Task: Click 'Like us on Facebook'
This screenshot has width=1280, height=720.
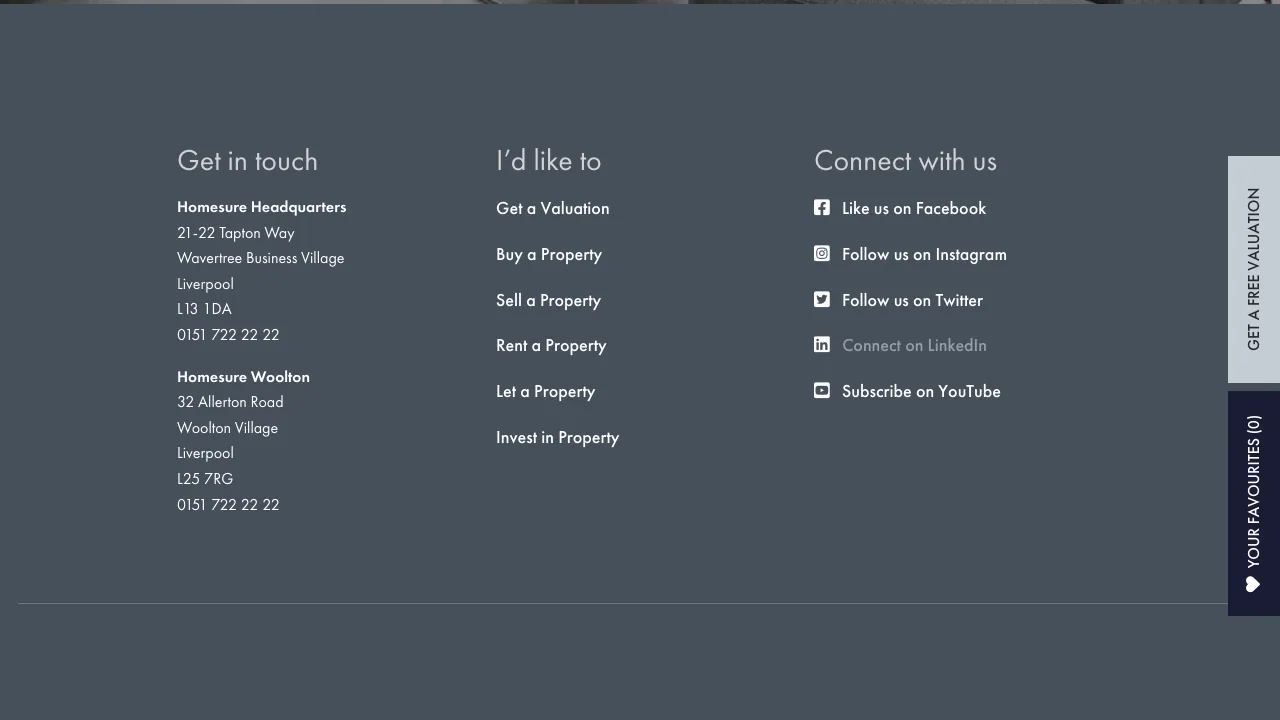Action: 913,208
